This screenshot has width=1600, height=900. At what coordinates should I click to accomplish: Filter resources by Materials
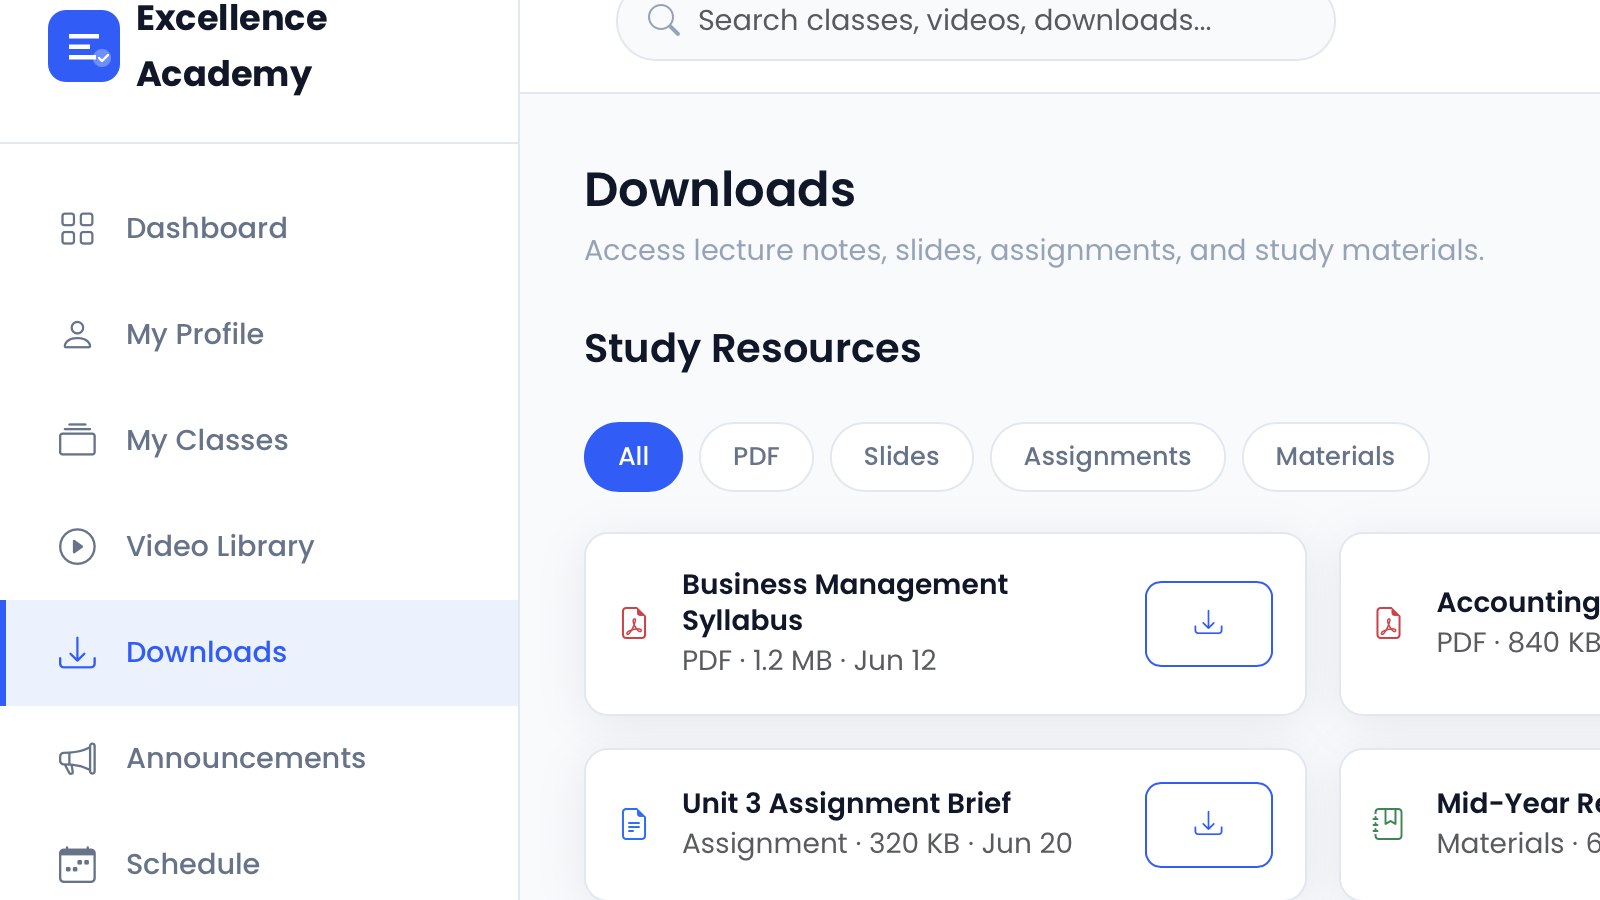click(1335, 457)
